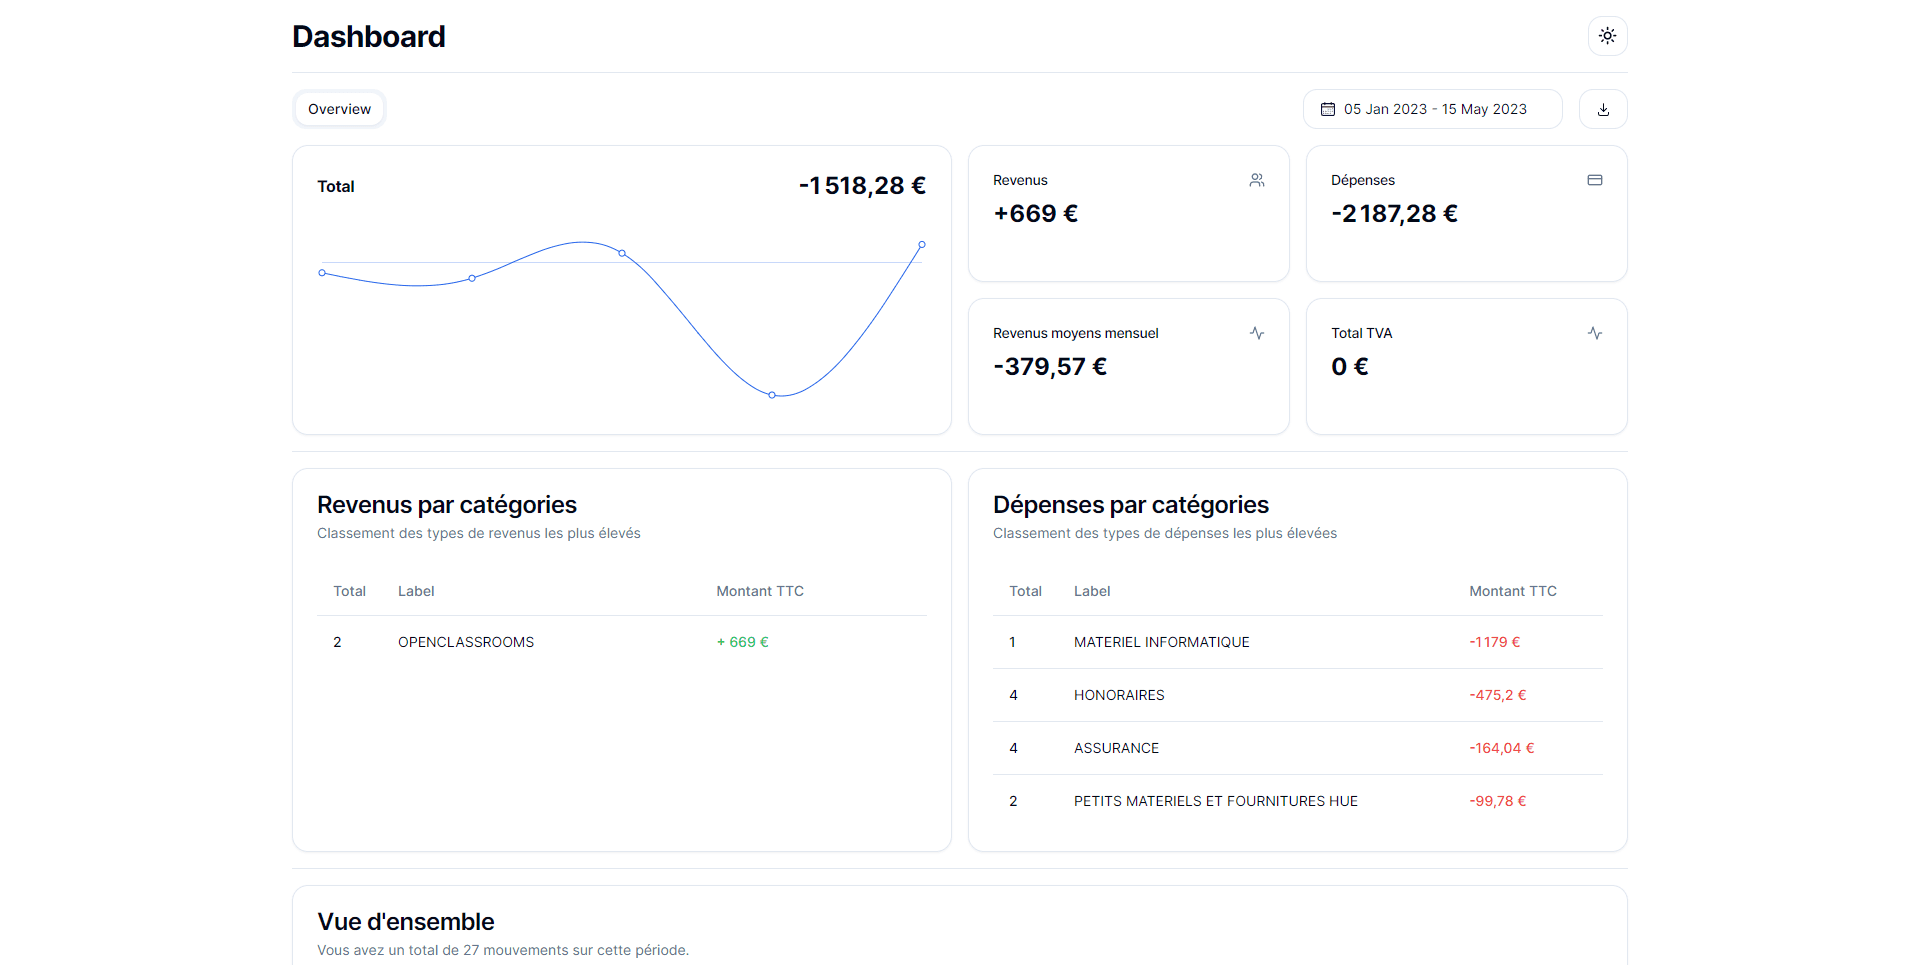Viewport: 1920px width, 965px height.
Task: Click the download export icon button
Action: 1603,109
